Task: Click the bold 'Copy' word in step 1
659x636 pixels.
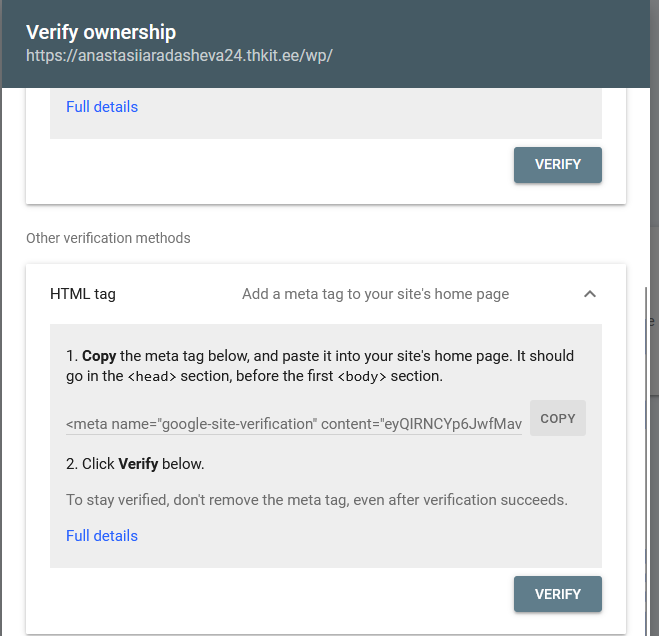Action: pos(99,356)
